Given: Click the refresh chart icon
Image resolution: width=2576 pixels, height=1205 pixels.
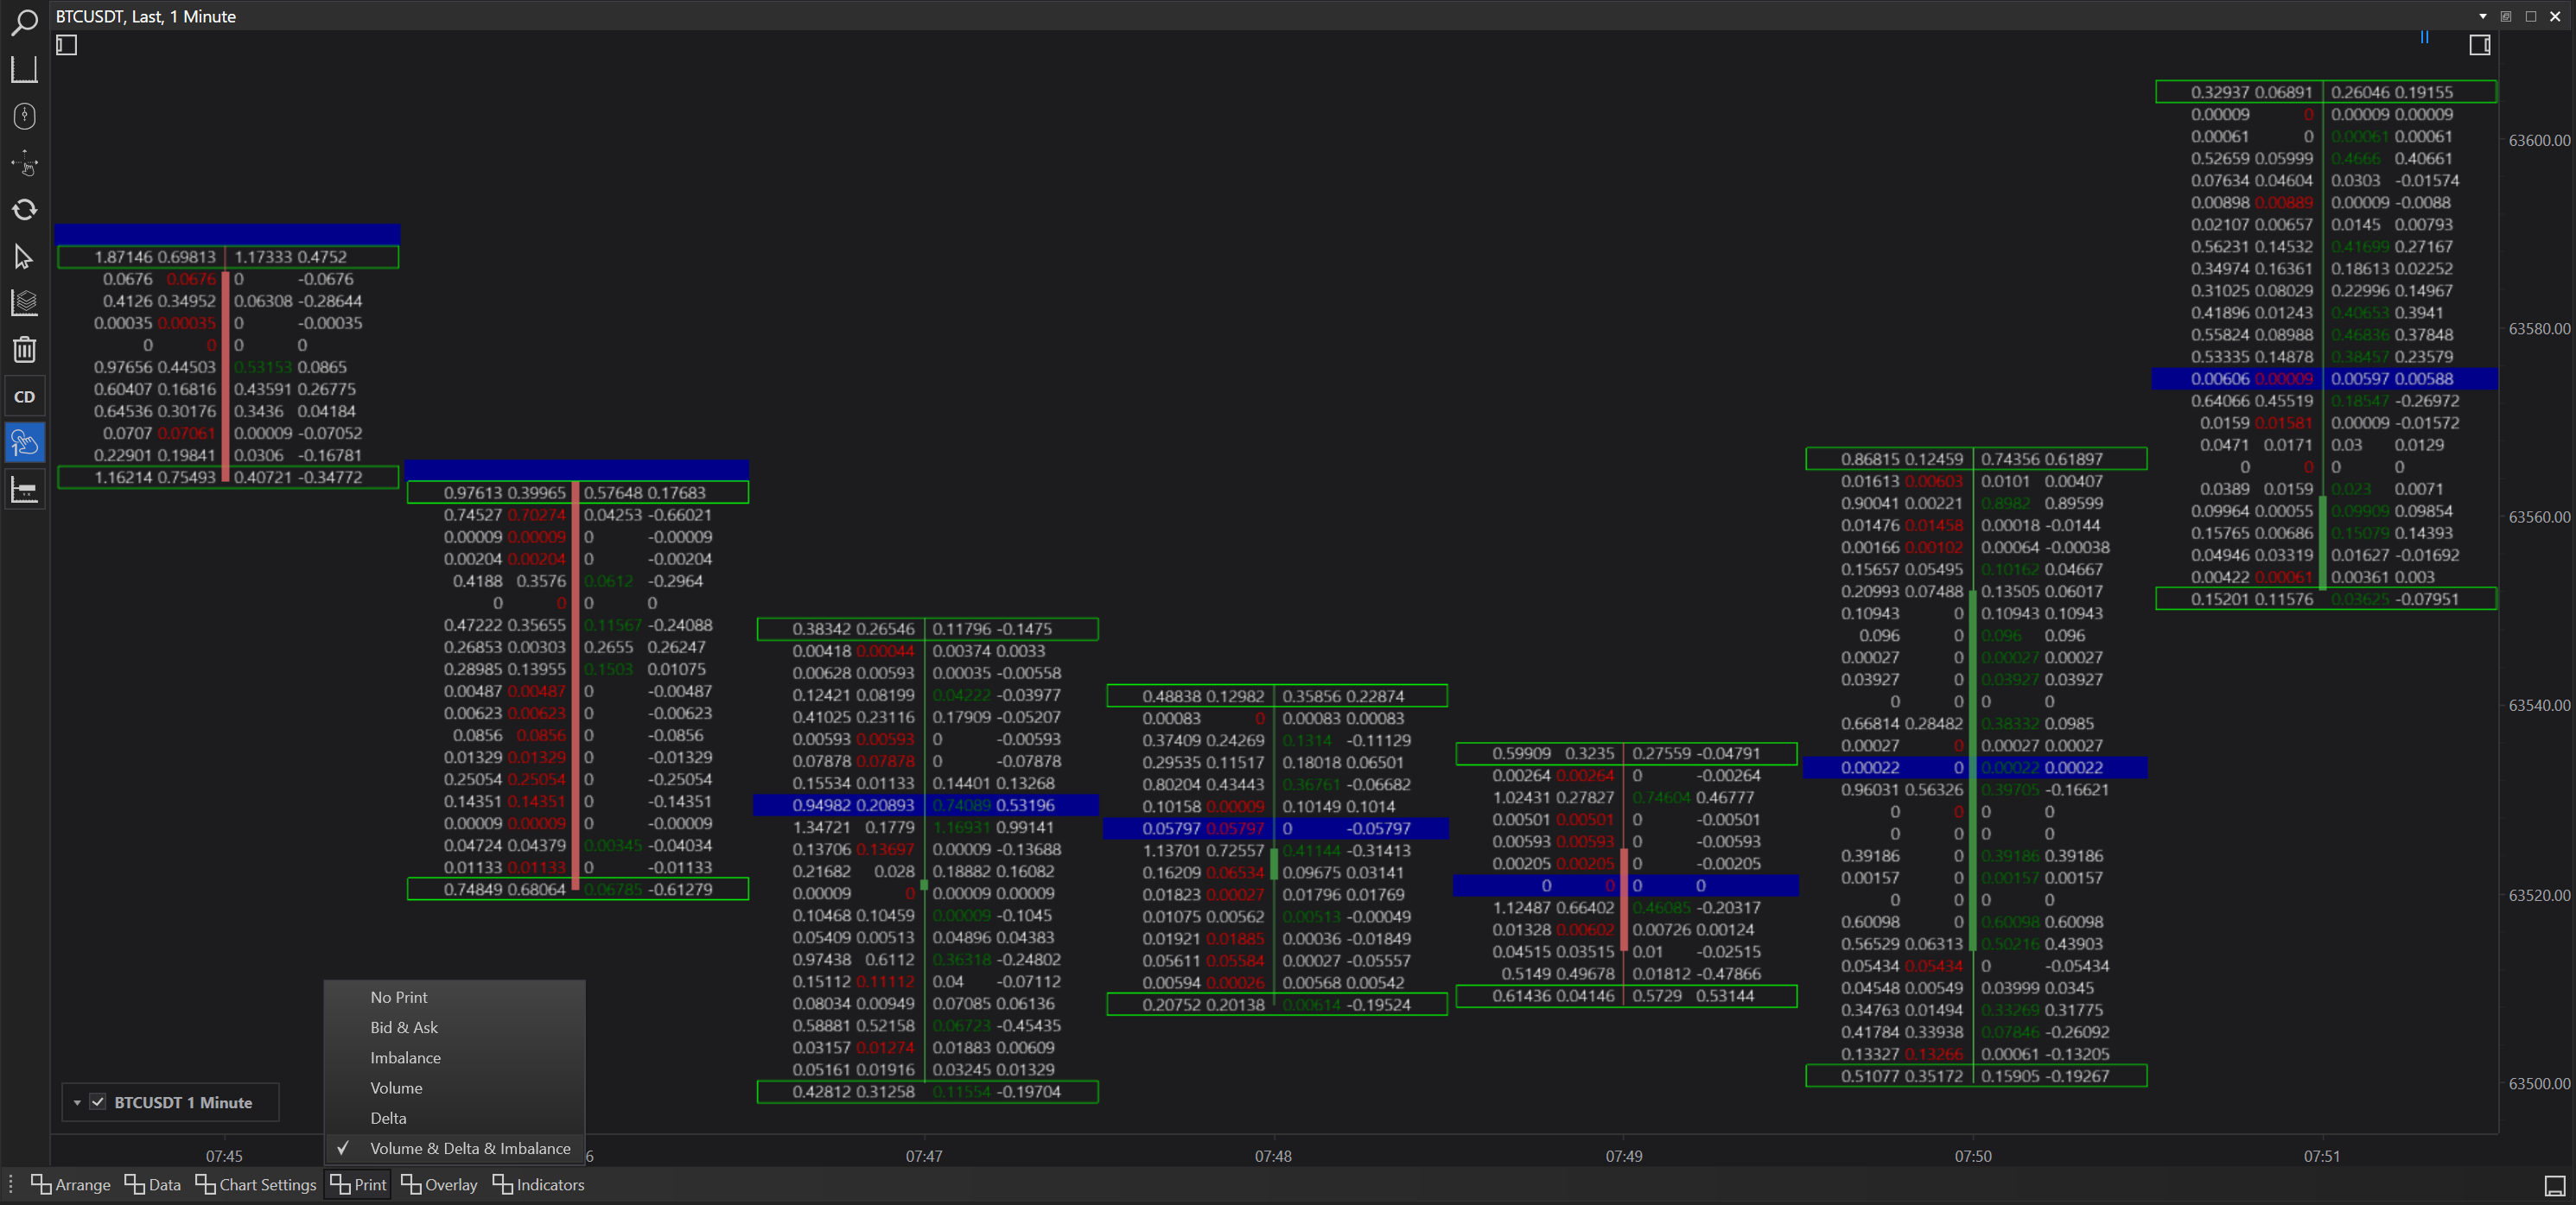Looking at the screenshot, I should [x=24, y=209].
